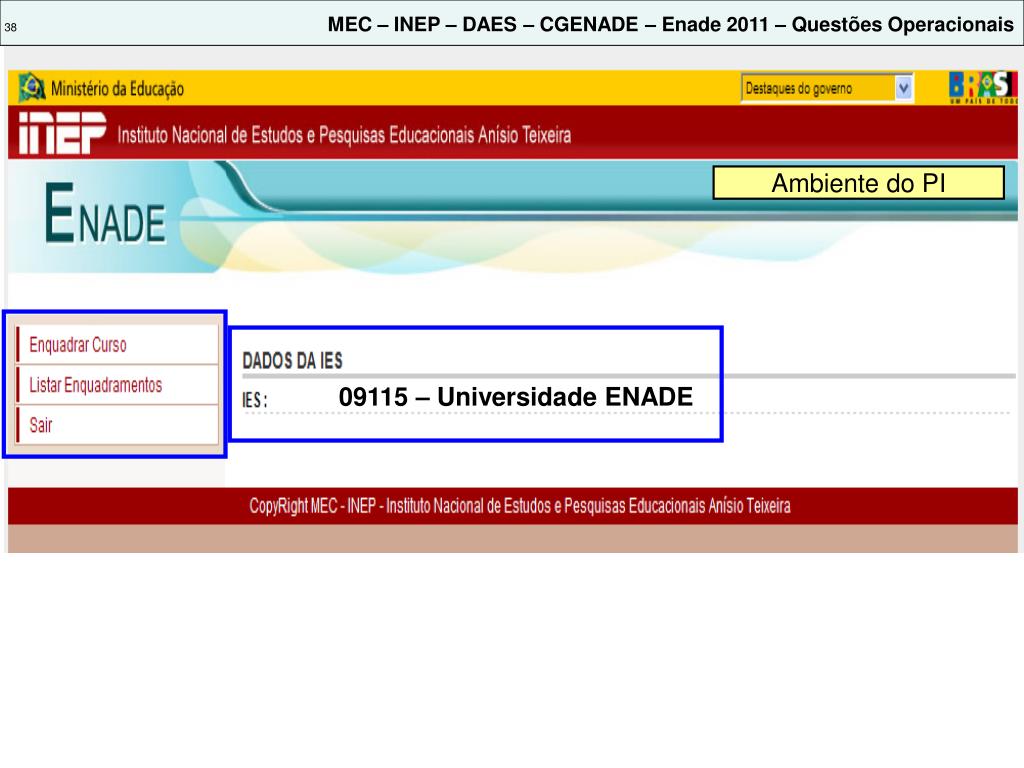
Task: Select Sair to log out
Action: click(117, 426)
